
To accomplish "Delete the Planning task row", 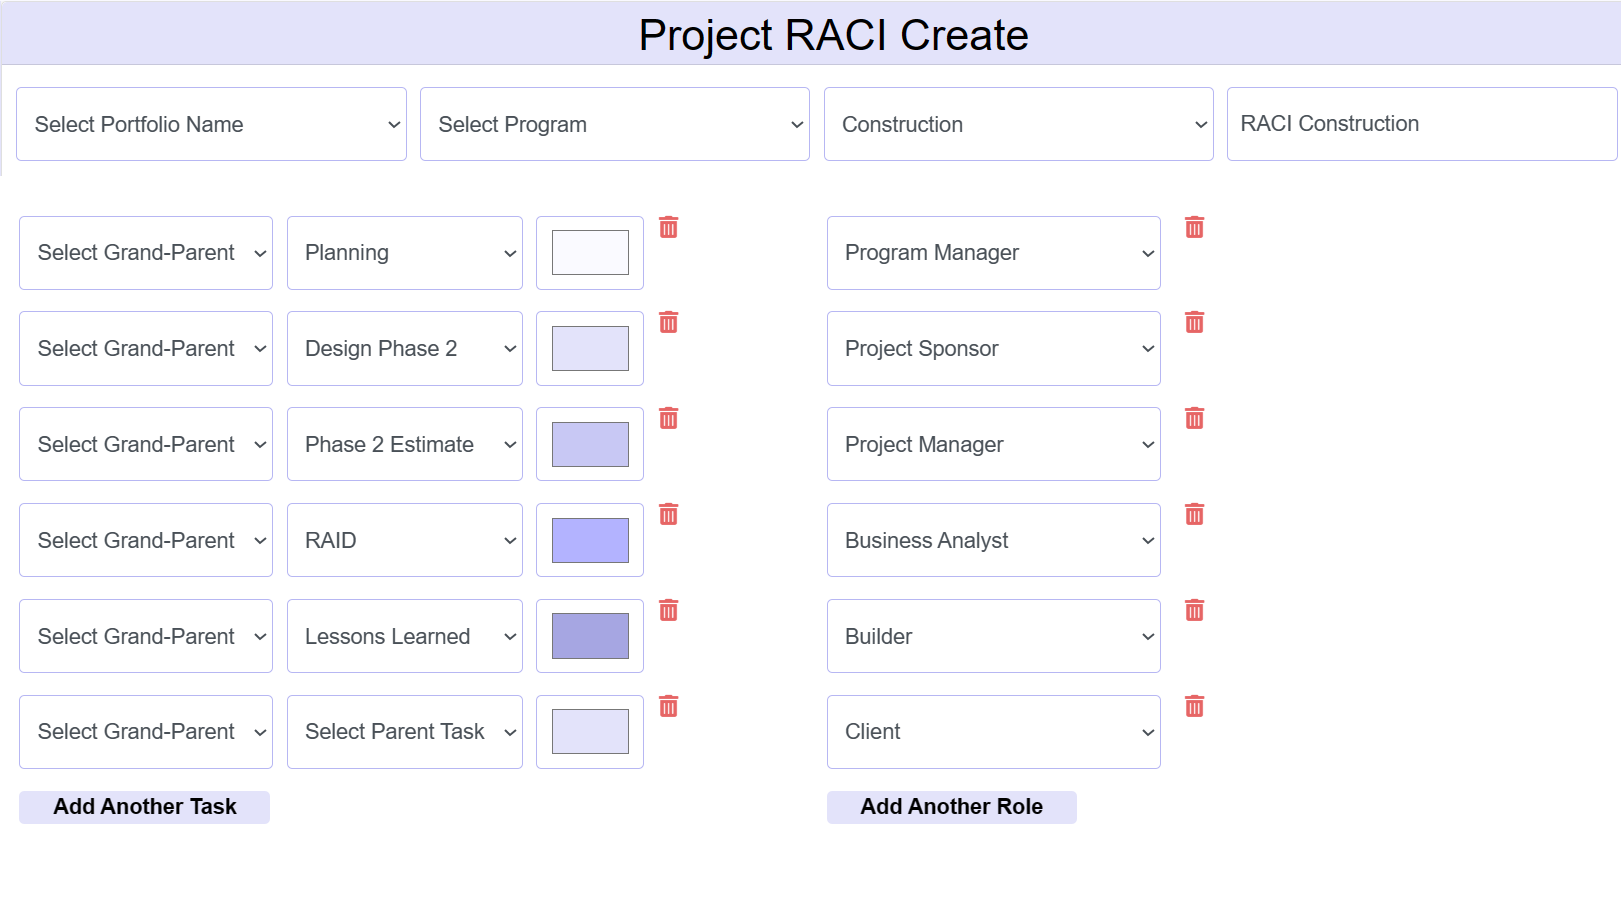I will point(668,227).
